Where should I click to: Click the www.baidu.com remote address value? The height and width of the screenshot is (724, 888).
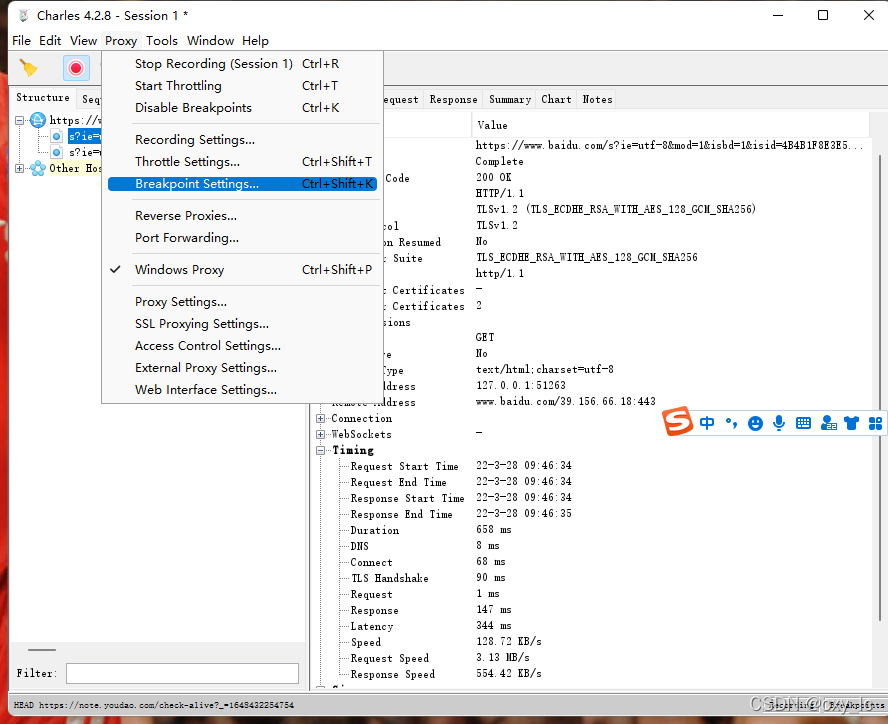click(x=565, y=401)
